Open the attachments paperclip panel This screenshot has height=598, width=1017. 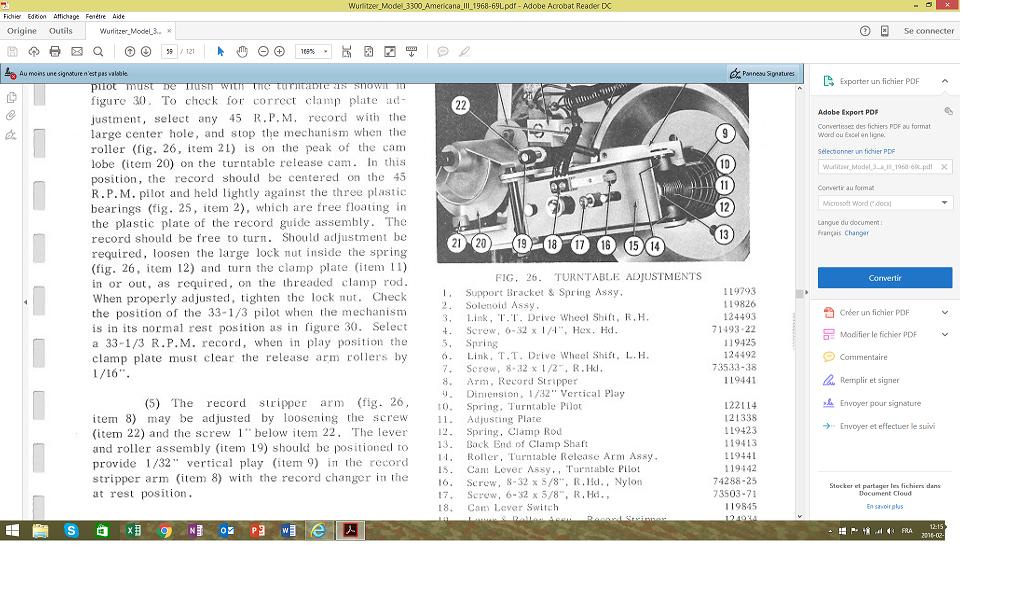[11, 115]
